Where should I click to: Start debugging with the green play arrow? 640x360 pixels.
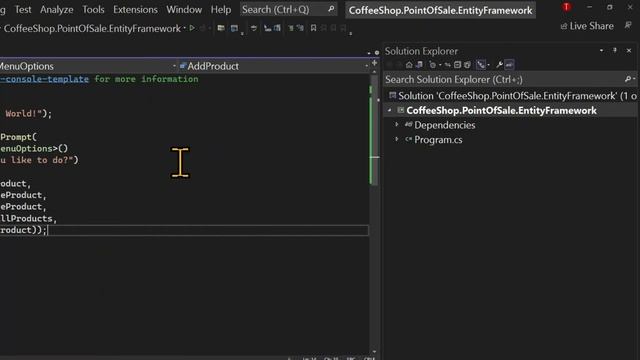click(192, 28)
